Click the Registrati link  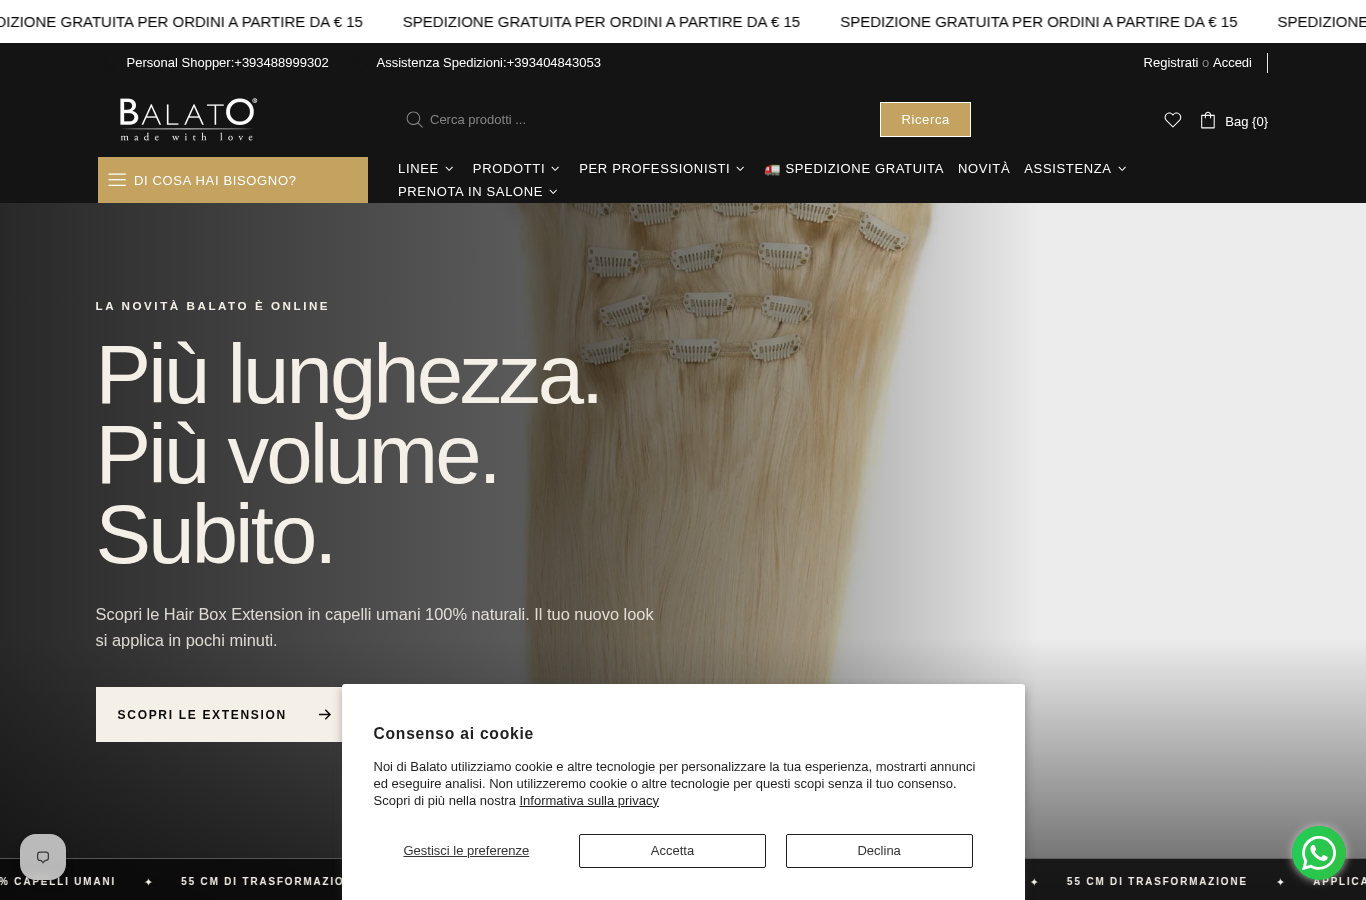tap(1170, 63)
